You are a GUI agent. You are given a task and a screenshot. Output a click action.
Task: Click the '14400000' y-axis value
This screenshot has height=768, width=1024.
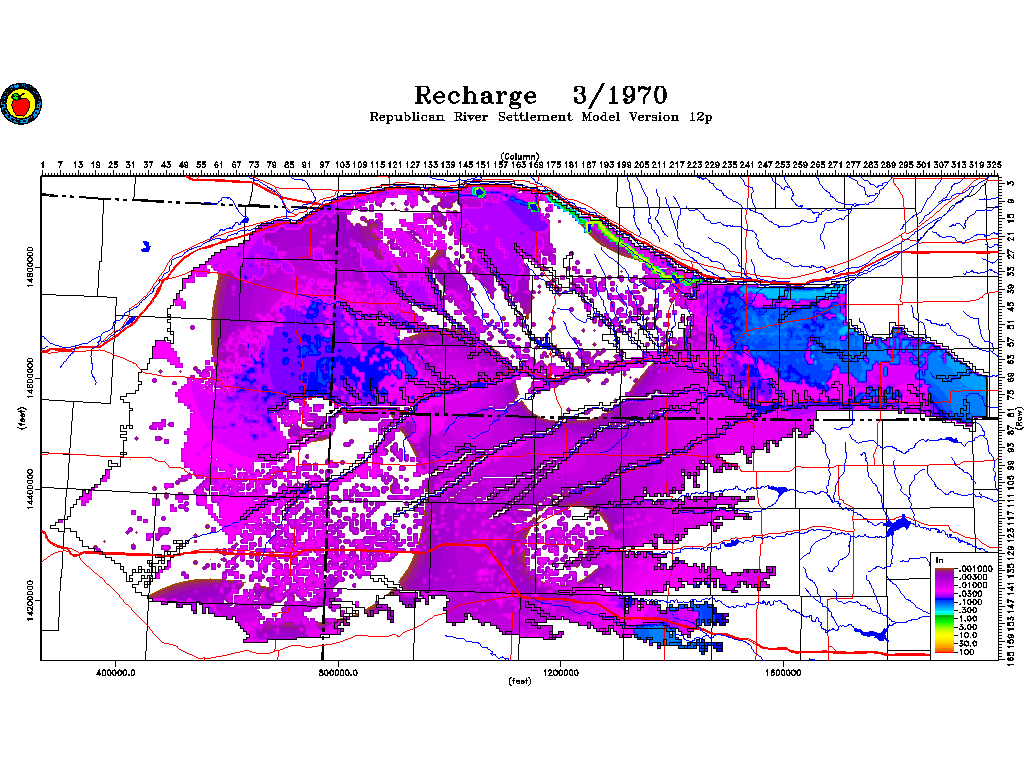tap(31, 489)
